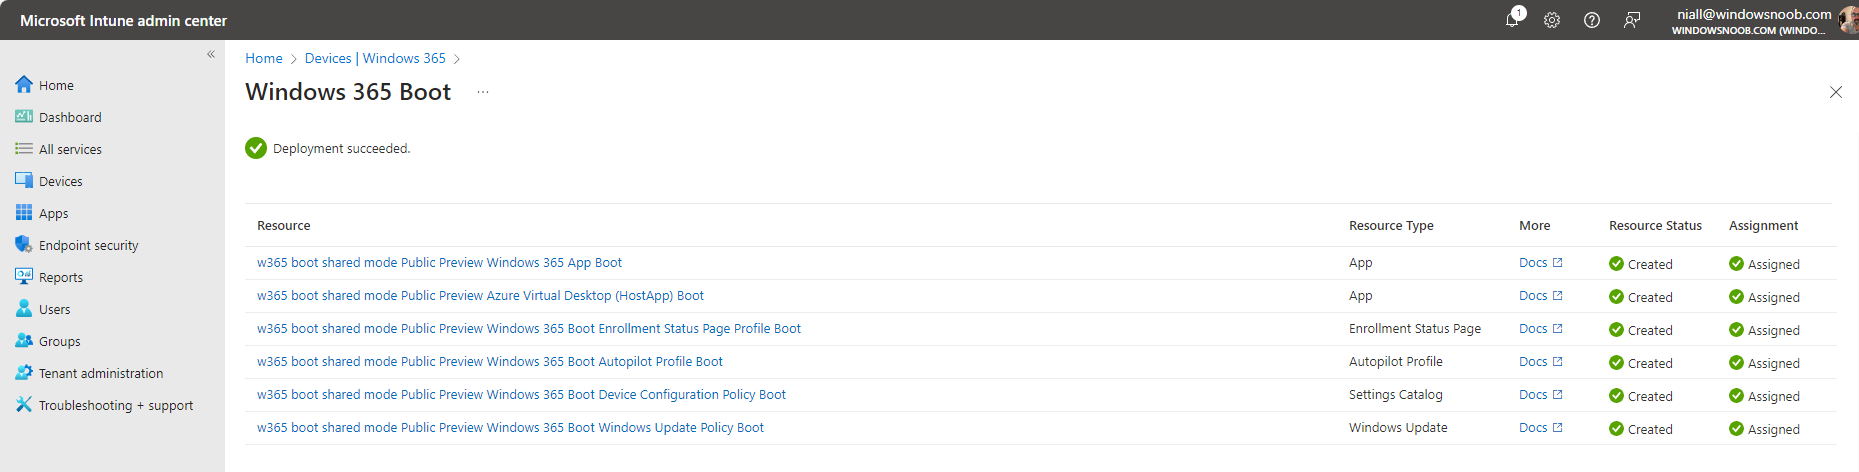Open the Autopilot Profile Boot resource link
The height and width of the screenshot is (472, 1859).
(490, 362)
